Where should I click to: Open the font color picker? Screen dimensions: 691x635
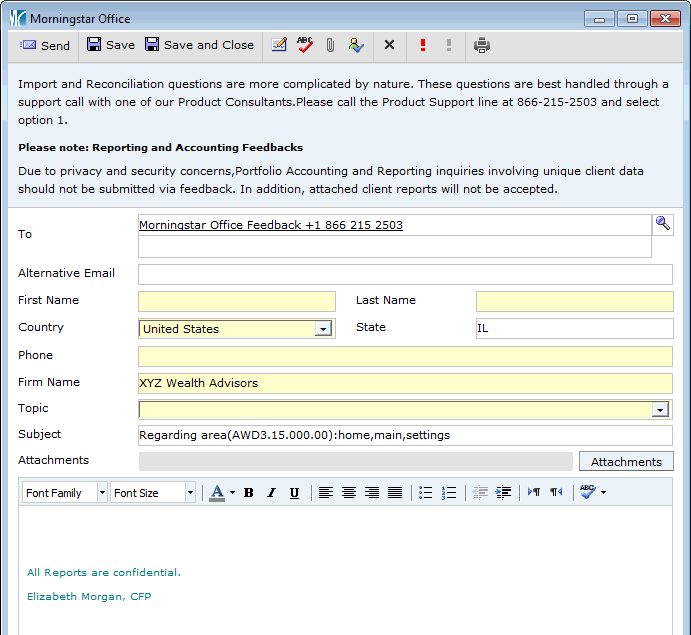232,493
